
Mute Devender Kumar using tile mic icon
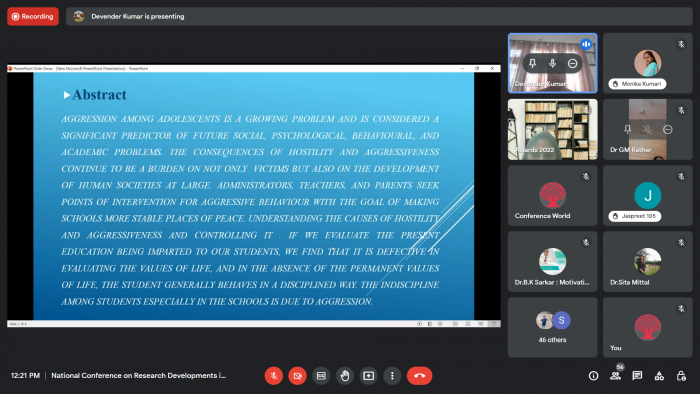point(552,63)
